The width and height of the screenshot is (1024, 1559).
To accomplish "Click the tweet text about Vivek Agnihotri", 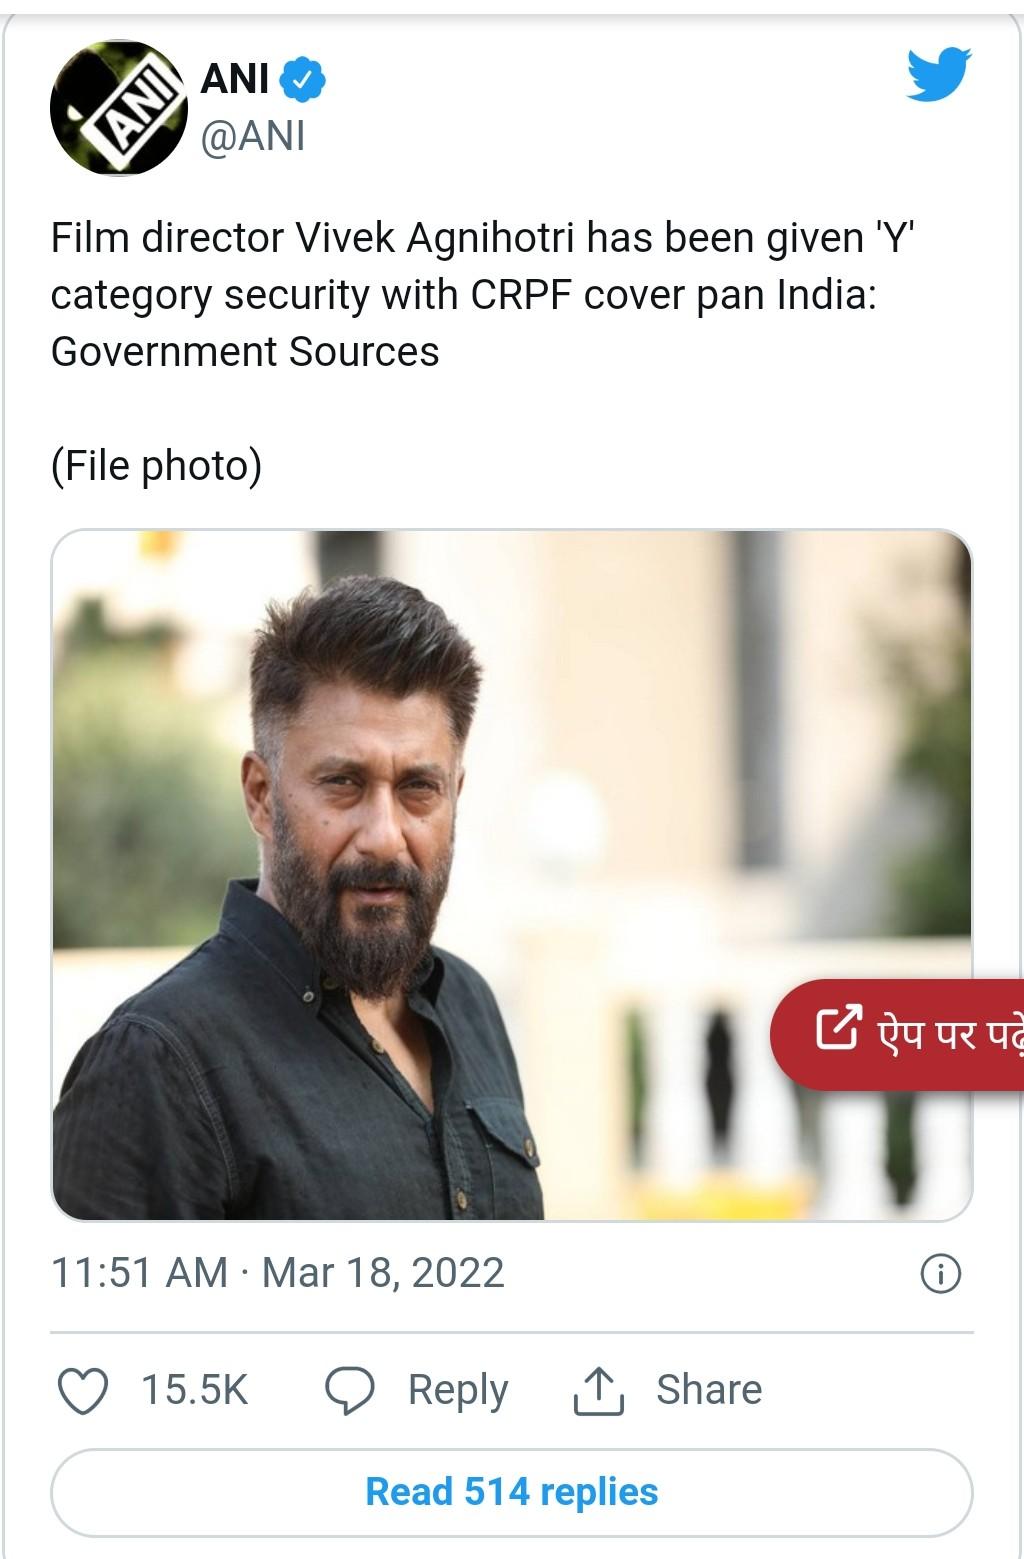I will tap(484, 295).
